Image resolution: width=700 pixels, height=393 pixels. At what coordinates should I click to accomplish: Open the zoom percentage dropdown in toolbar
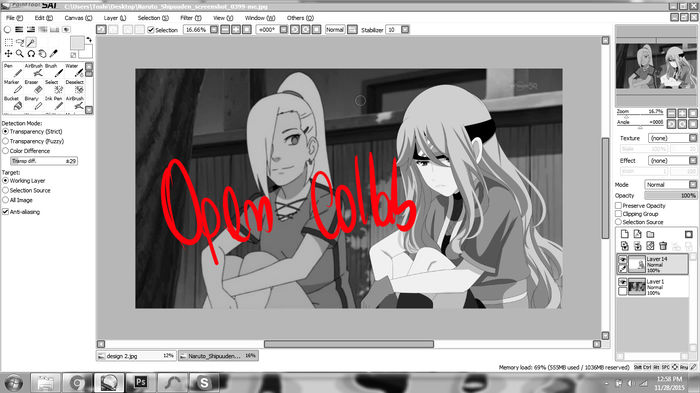coord(214,29)
